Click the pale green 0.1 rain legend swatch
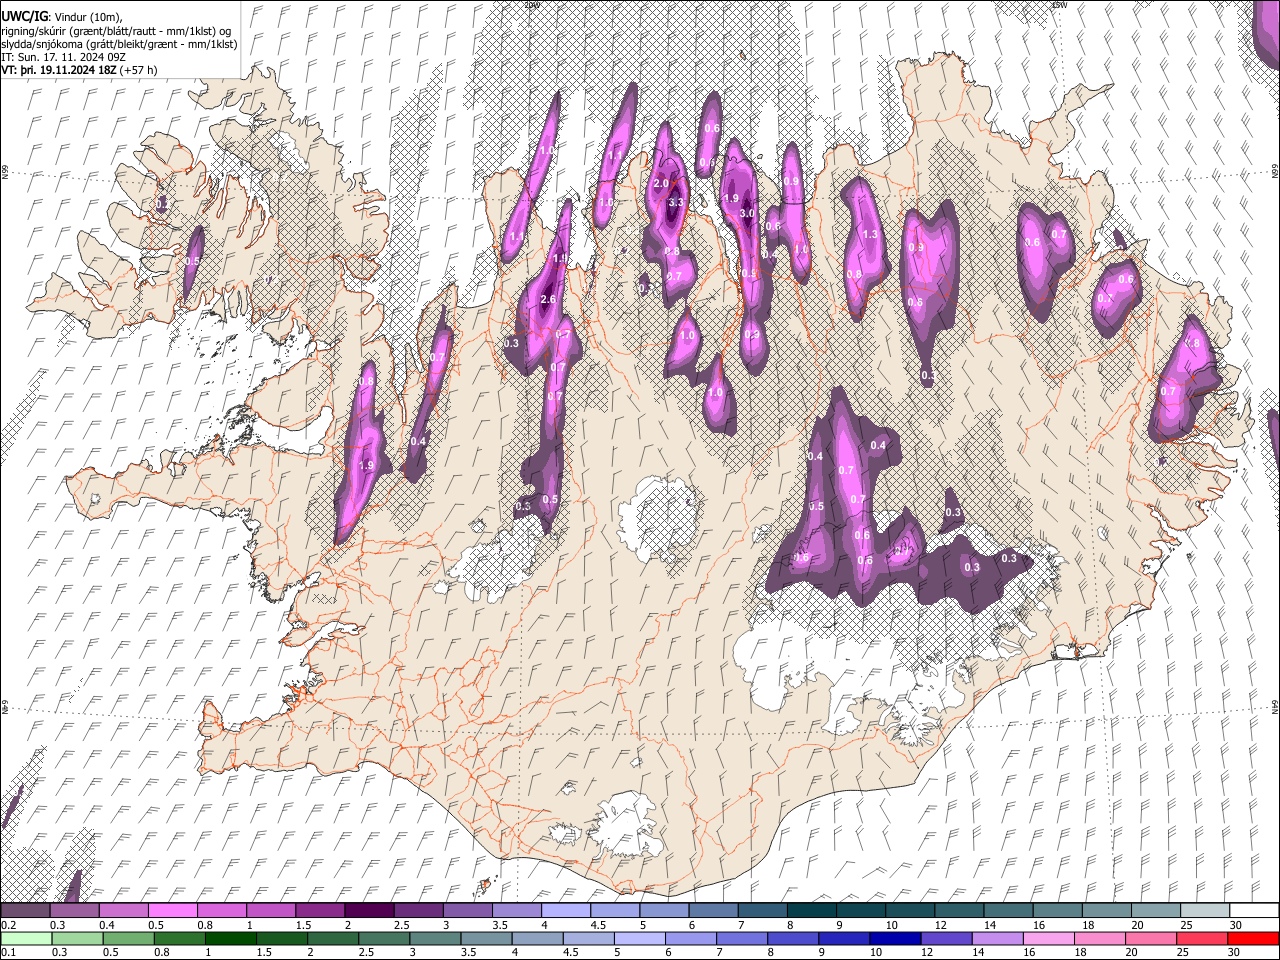1280x960 pixels. 25,938
